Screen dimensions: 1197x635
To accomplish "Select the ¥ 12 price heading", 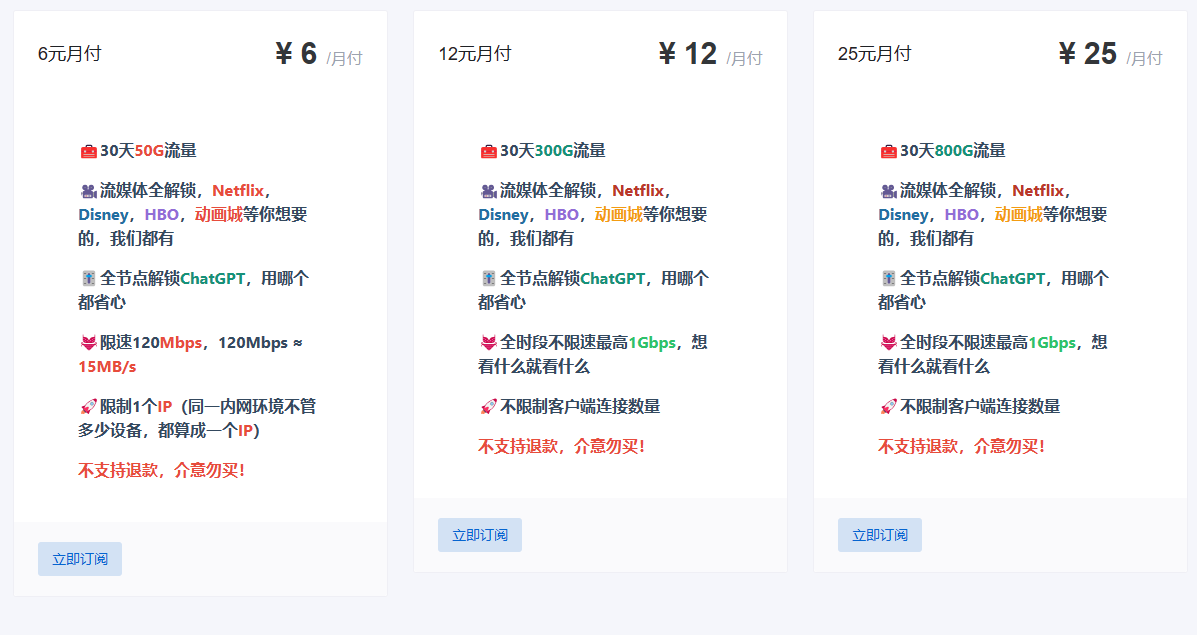I will pos(688,54).
